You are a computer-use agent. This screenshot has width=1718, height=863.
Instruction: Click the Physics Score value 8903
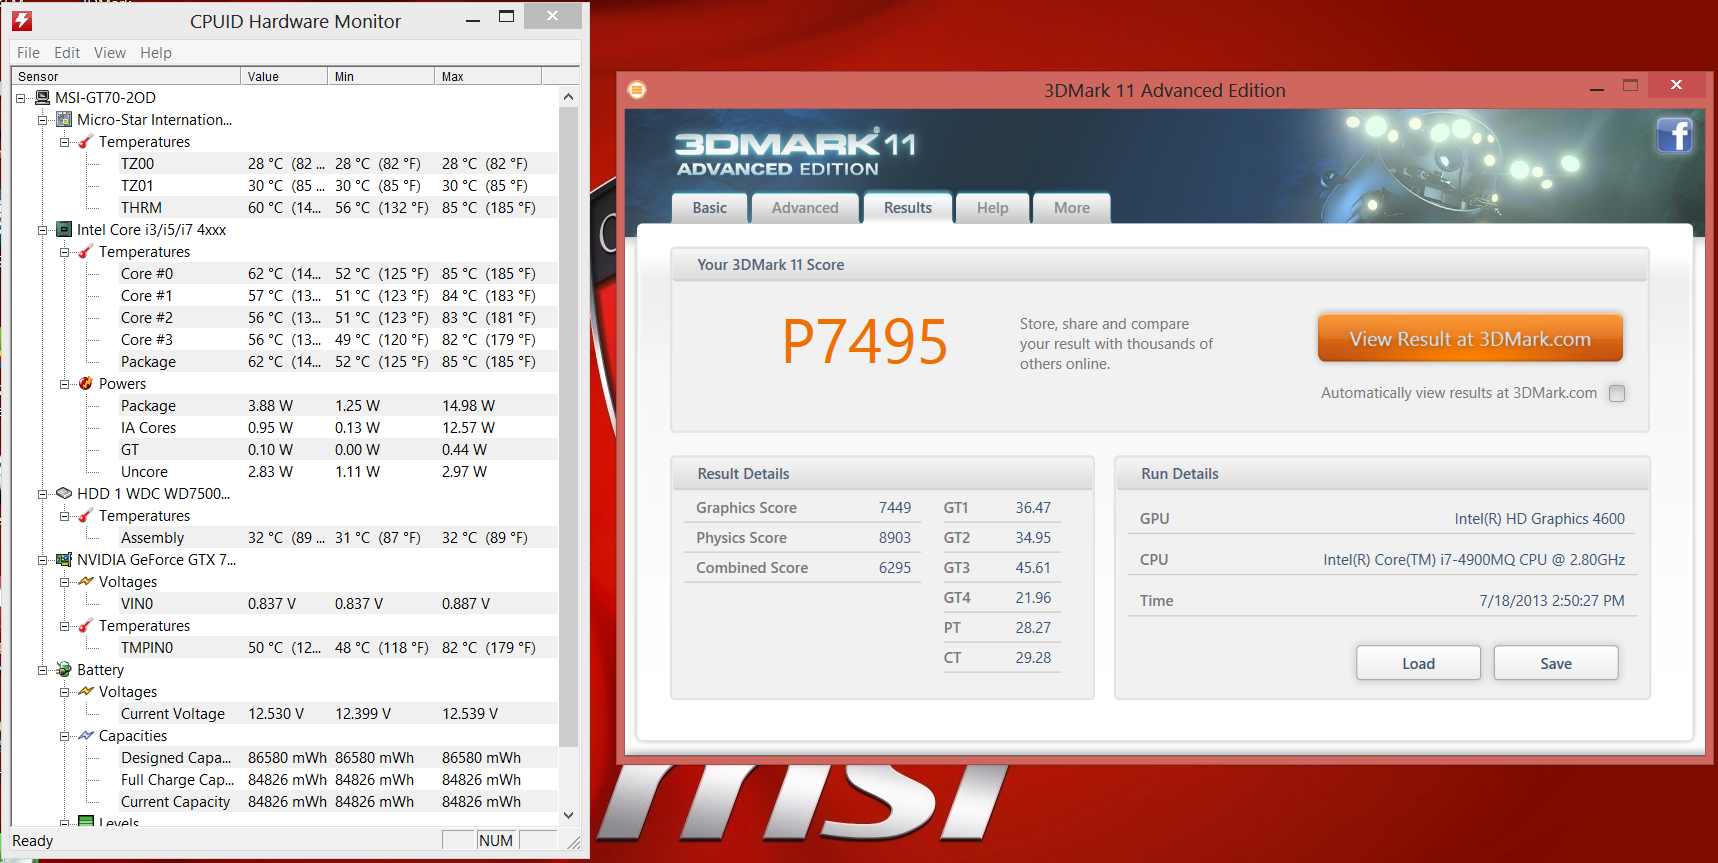coord(895,538)
